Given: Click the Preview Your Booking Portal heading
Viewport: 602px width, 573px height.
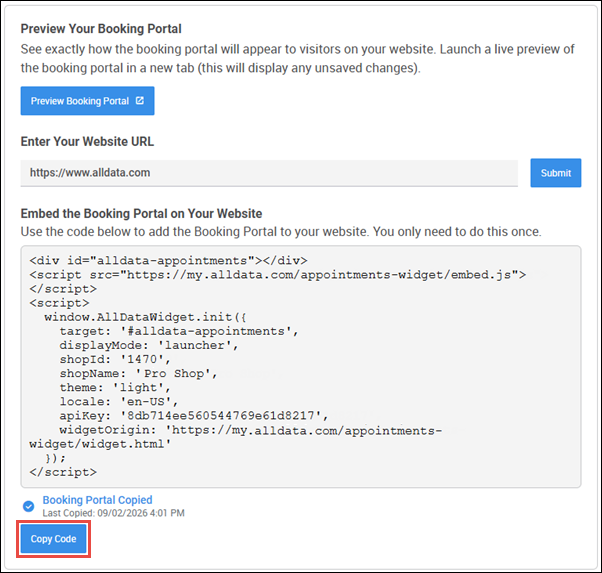Looking at the screenshot, I should coord(101,29).
